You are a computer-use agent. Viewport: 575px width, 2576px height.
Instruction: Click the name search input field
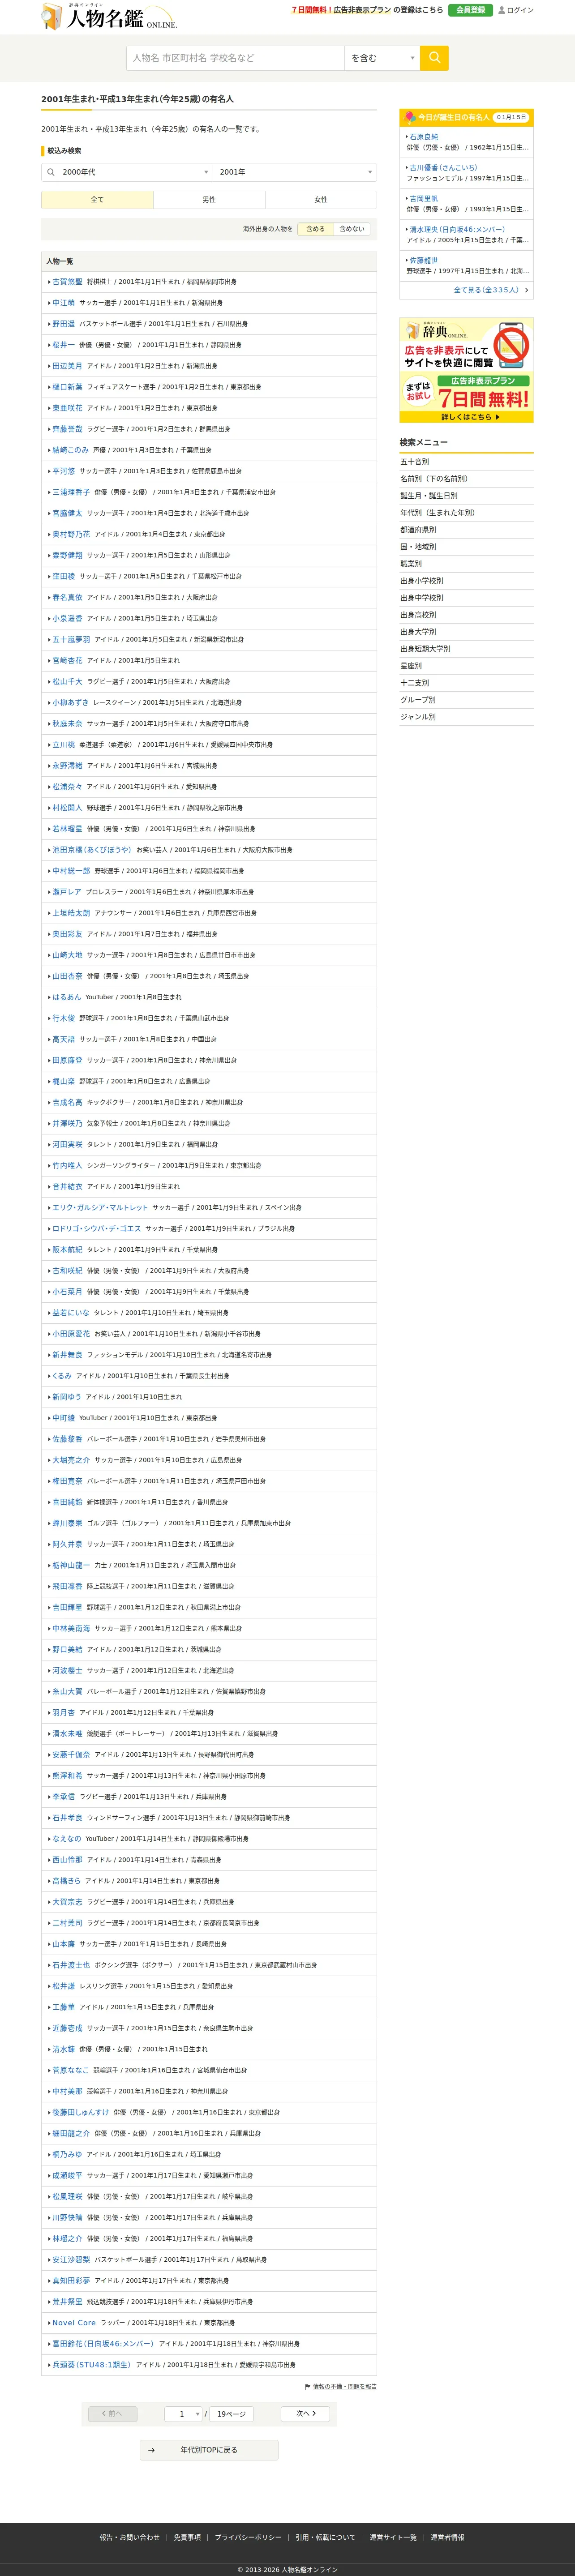(x=235, y=58)
